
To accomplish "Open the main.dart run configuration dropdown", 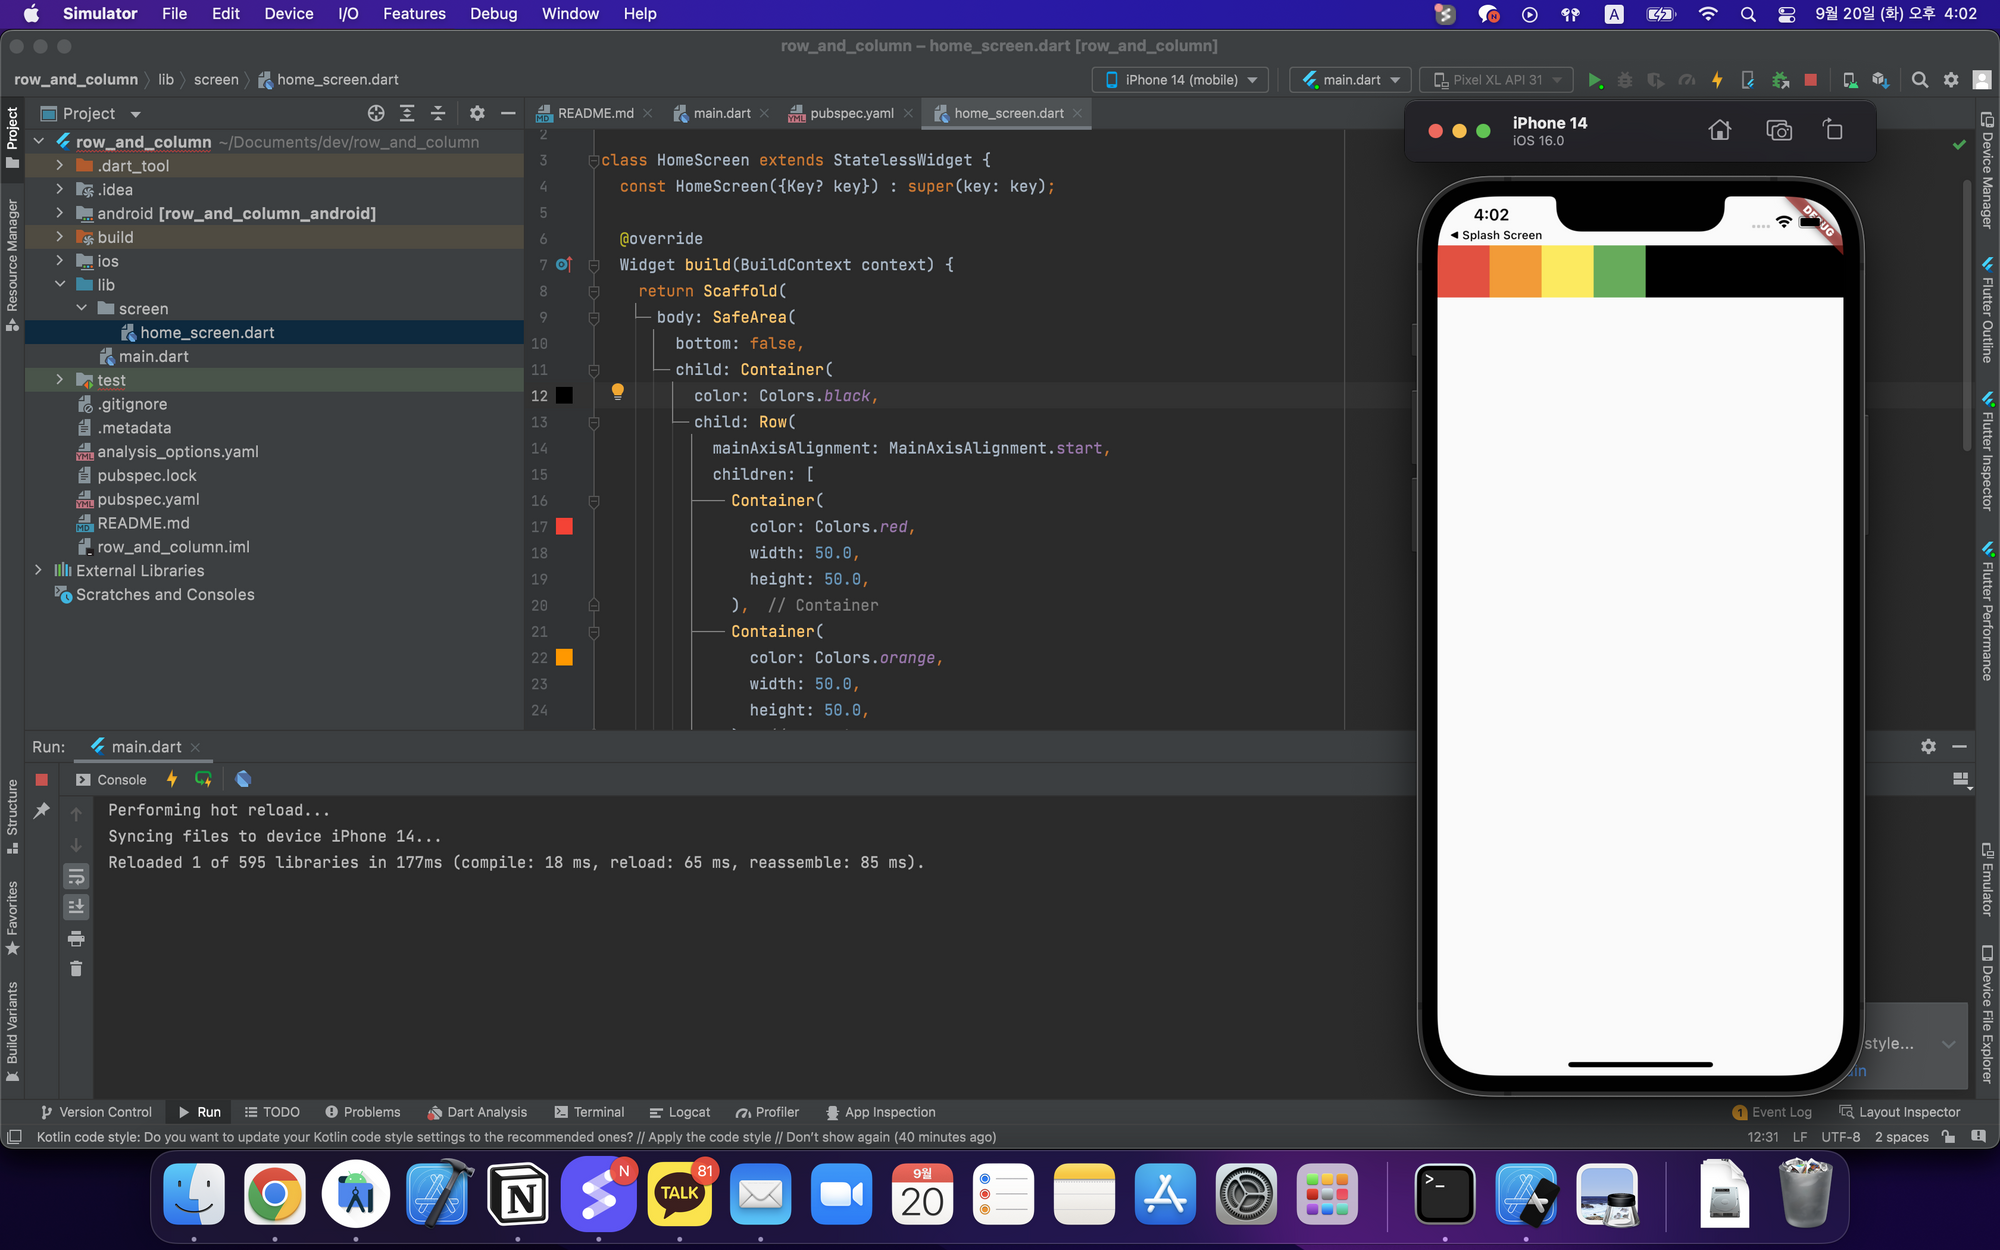I will [1350, 80].
